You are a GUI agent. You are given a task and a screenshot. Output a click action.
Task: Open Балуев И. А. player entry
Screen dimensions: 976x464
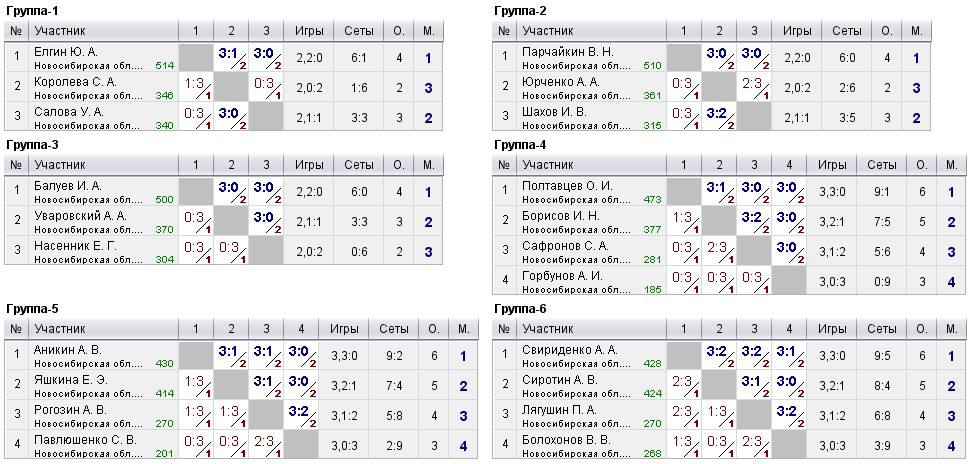coord(68,186)
